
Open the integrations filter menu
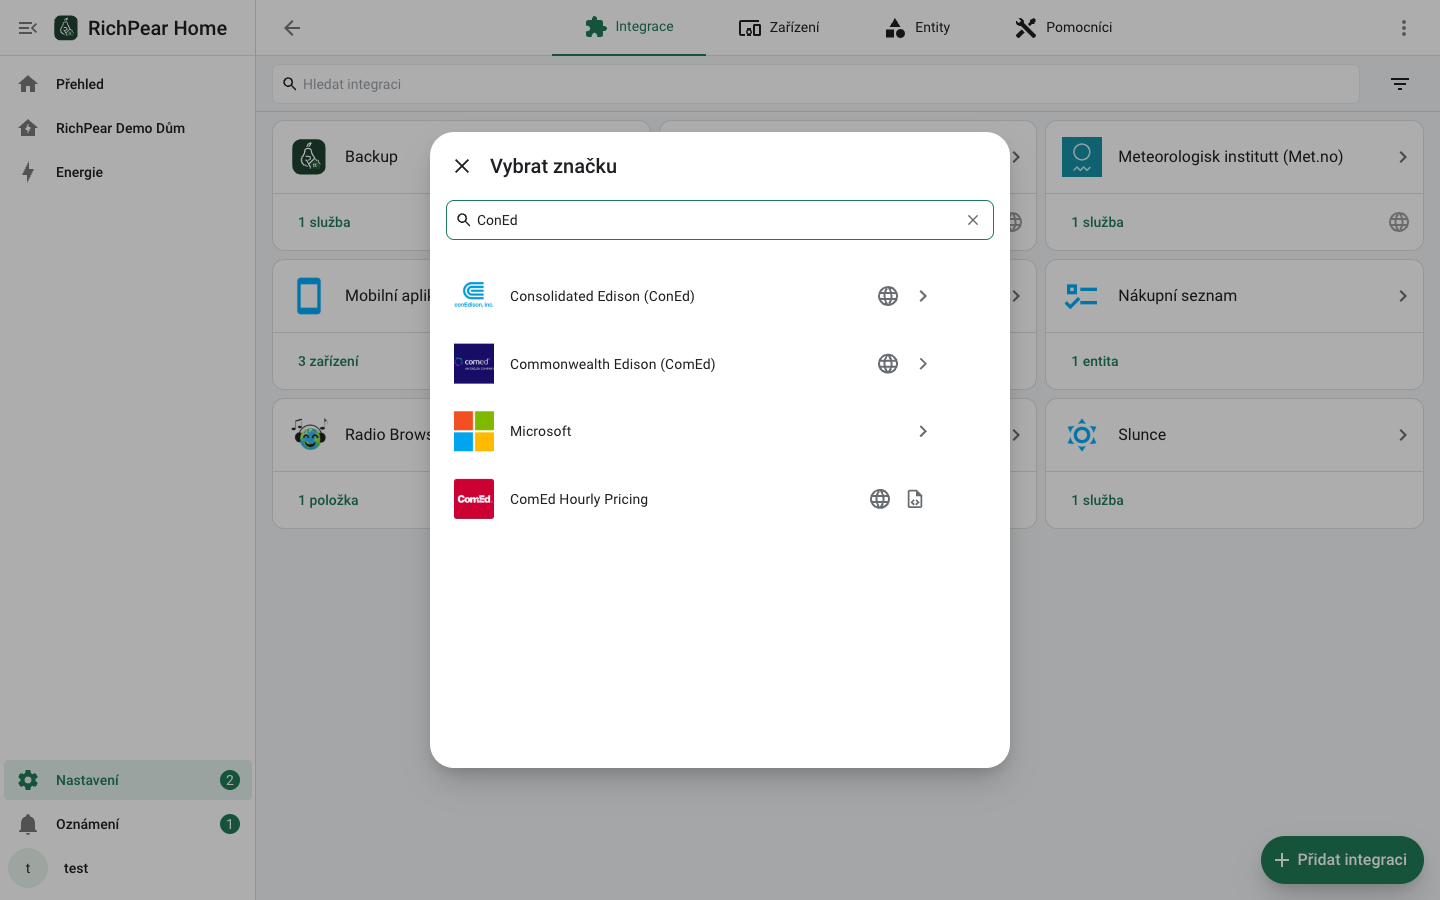click(x=1400, y=84)
